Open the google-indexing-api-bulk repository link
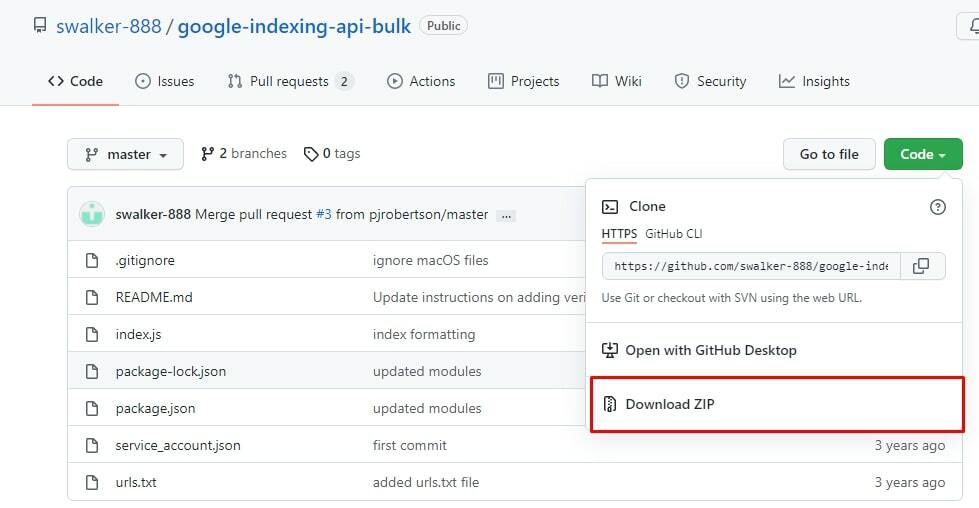 (294, 26)
